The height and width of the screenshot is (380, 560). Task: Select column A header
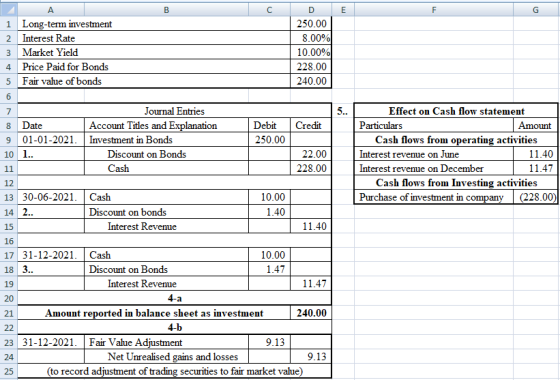point(51,10)
